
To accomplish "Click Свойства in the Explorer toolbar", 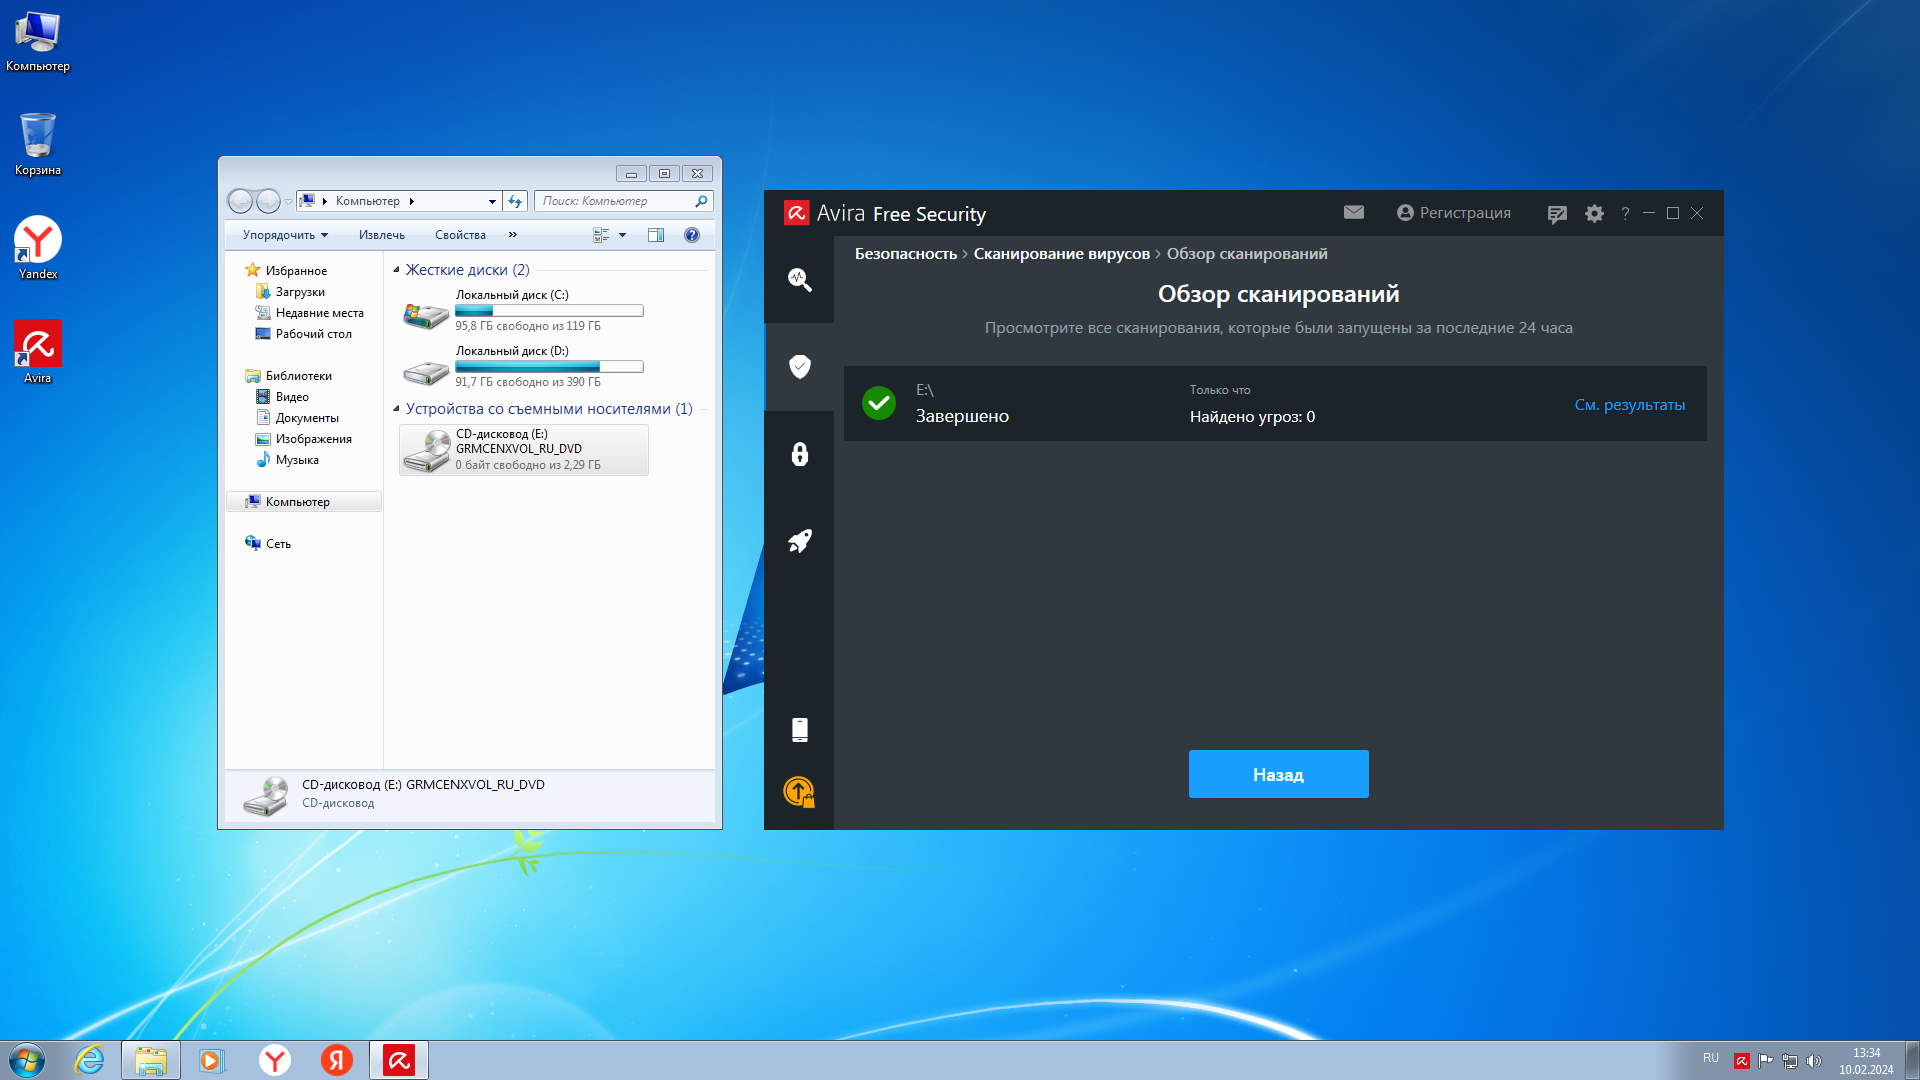I will [x=460, y=235].
